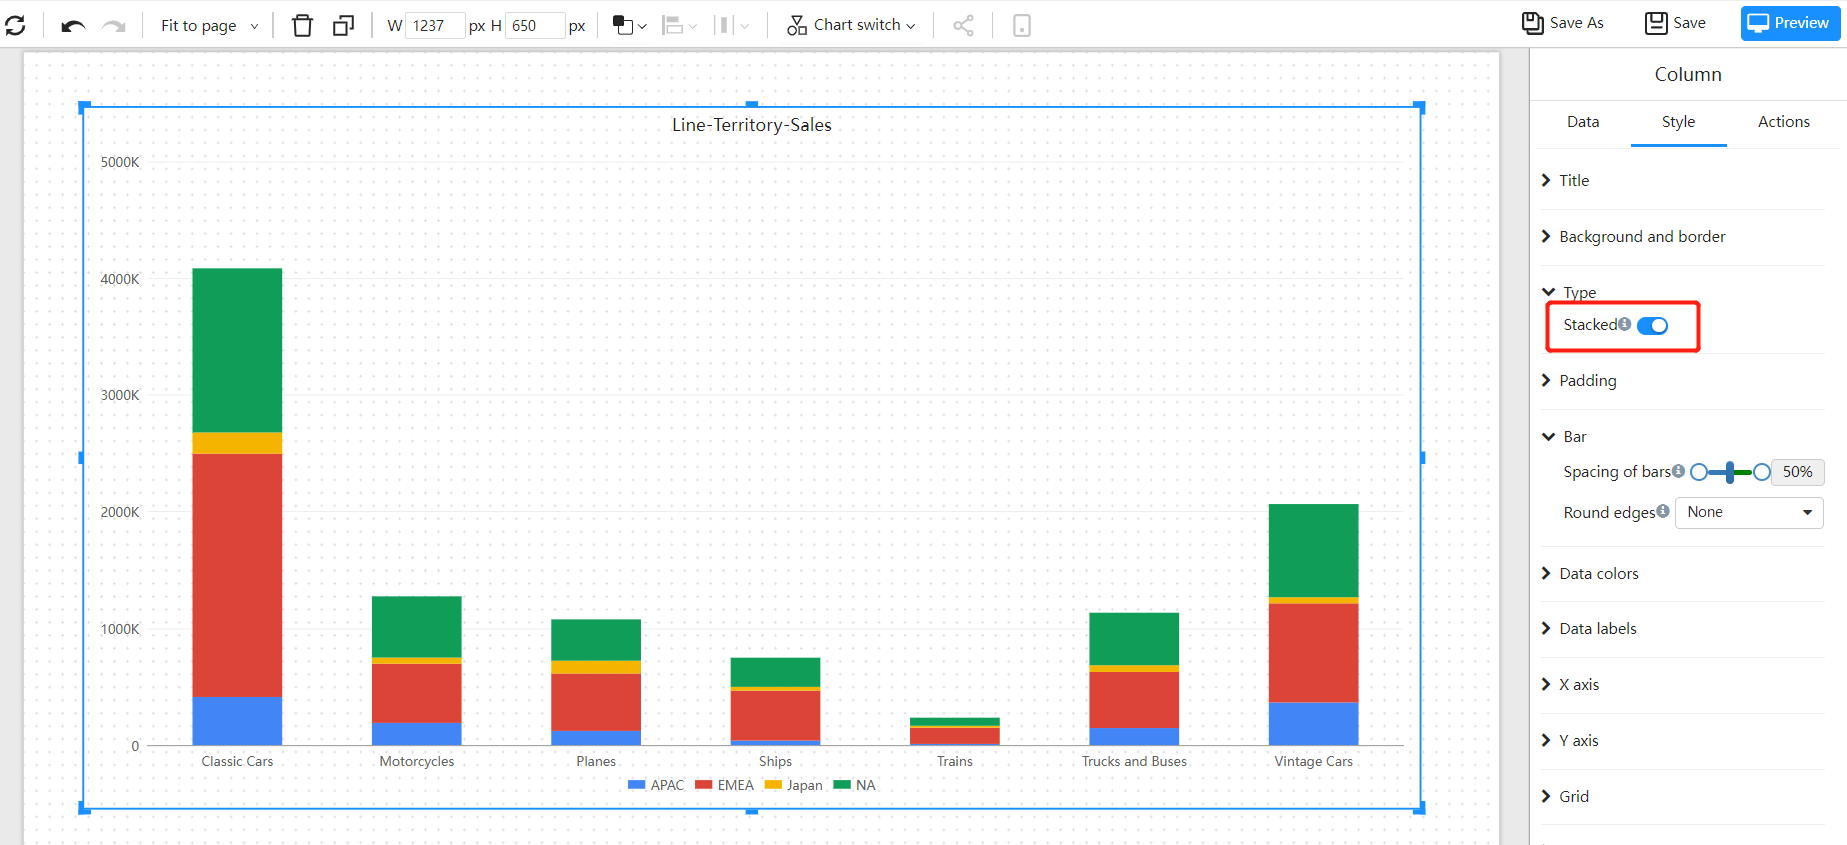This screenshot has height=845, width=1847.
Task: Redo the last undone action
Action: (x=114, y=26)
